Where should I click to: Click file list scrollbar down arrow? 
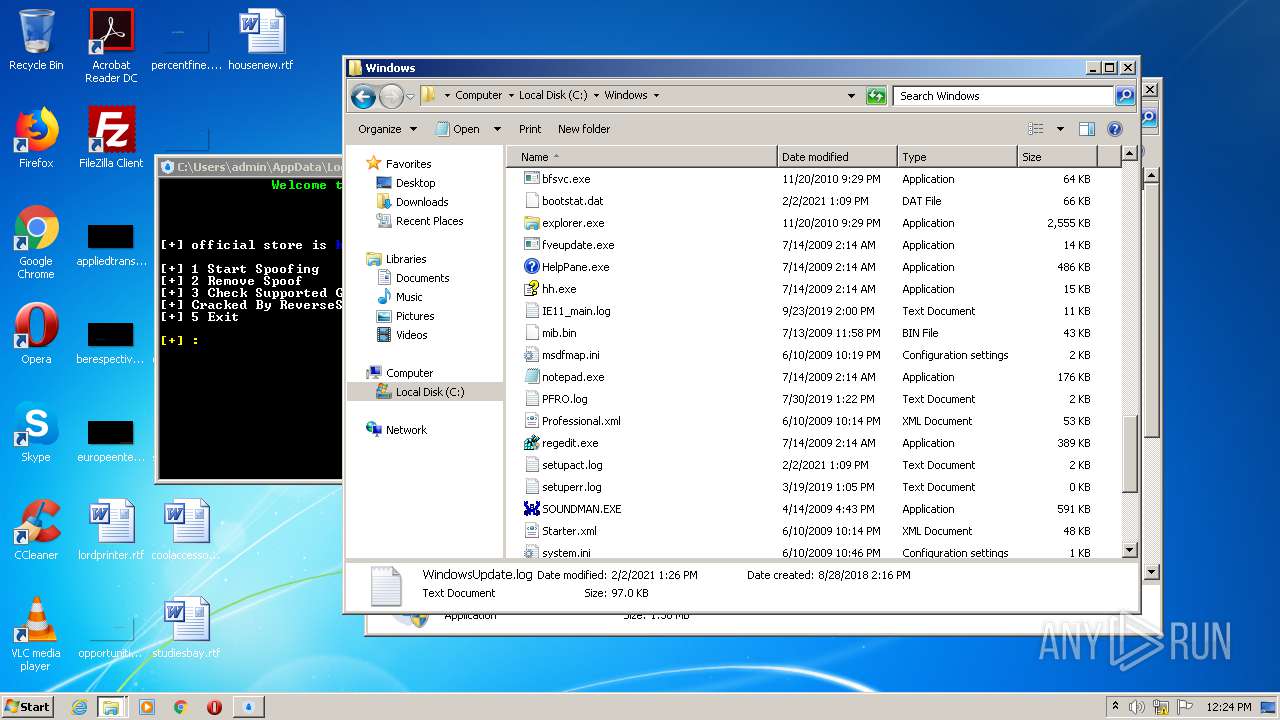point(1130,550)
